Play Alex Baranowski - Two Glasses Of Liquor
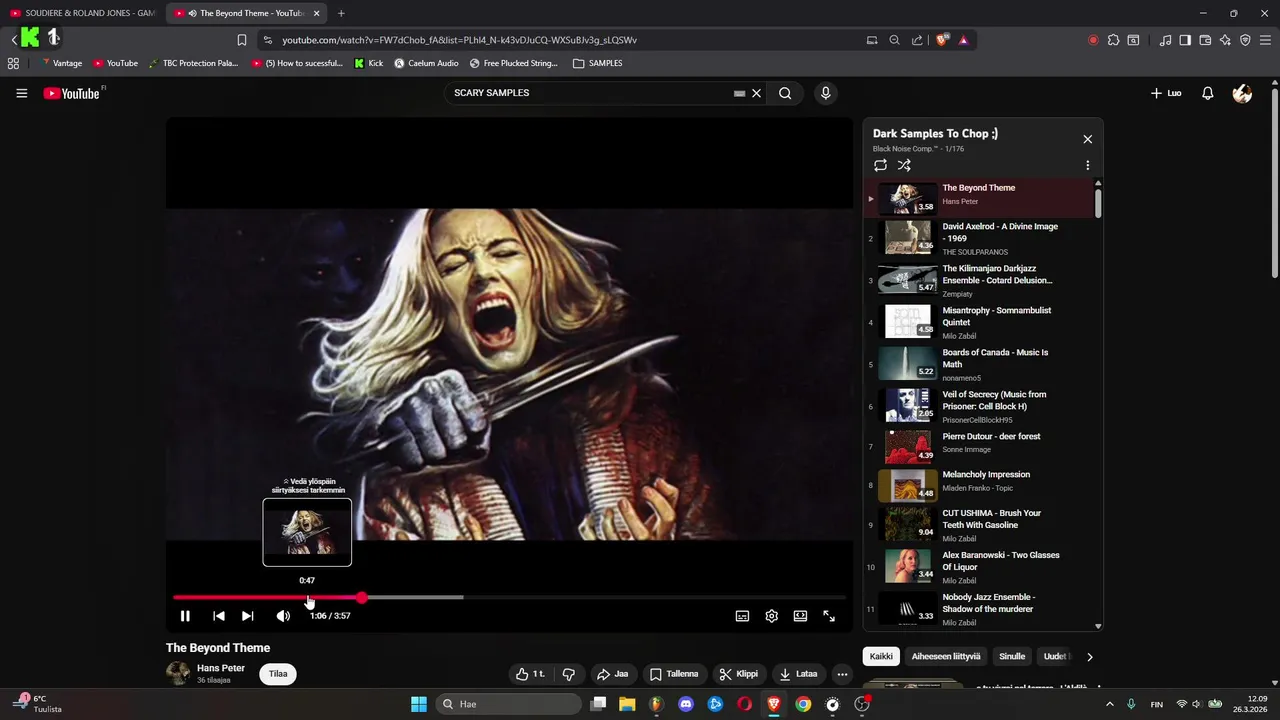This screenshot has width=1280, height=720. click(980, 566)
